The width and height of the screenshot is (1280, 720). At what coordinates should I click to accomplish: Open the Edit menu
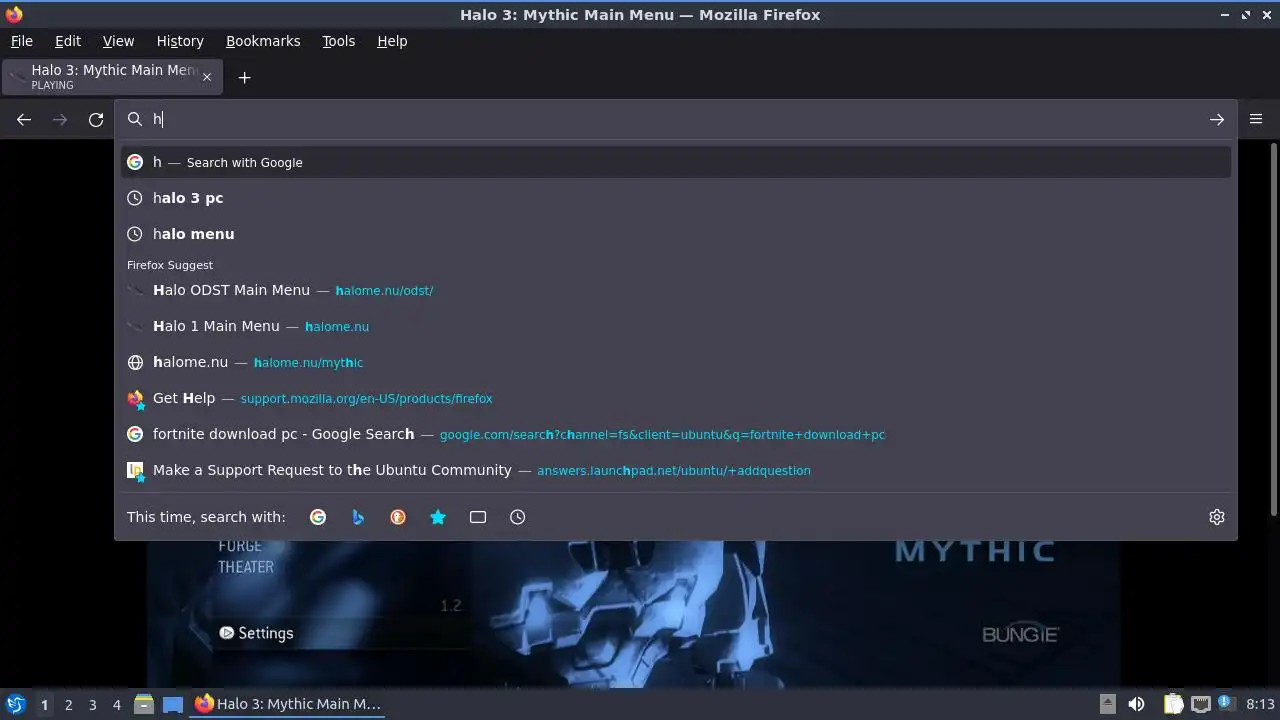68,41
